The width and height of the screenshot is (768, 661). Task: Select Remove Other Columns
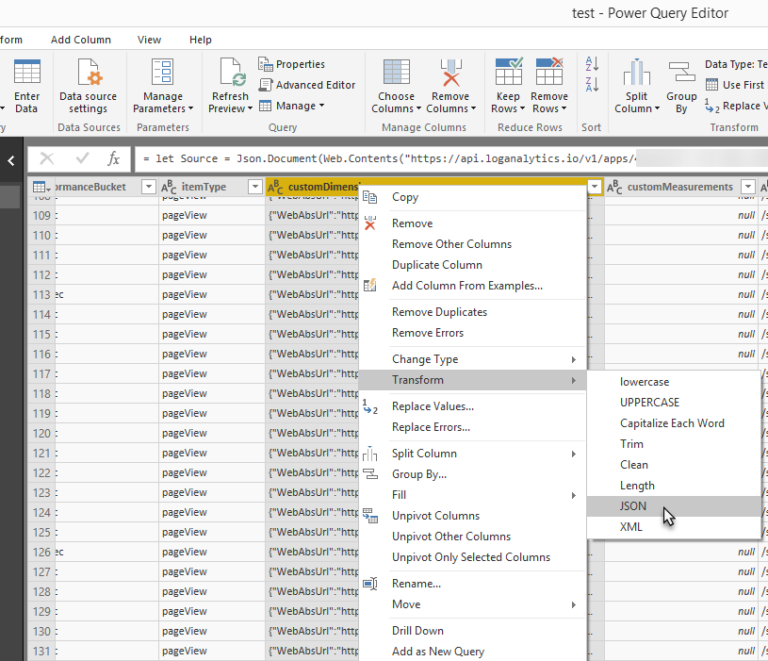(x=473, y=244)
